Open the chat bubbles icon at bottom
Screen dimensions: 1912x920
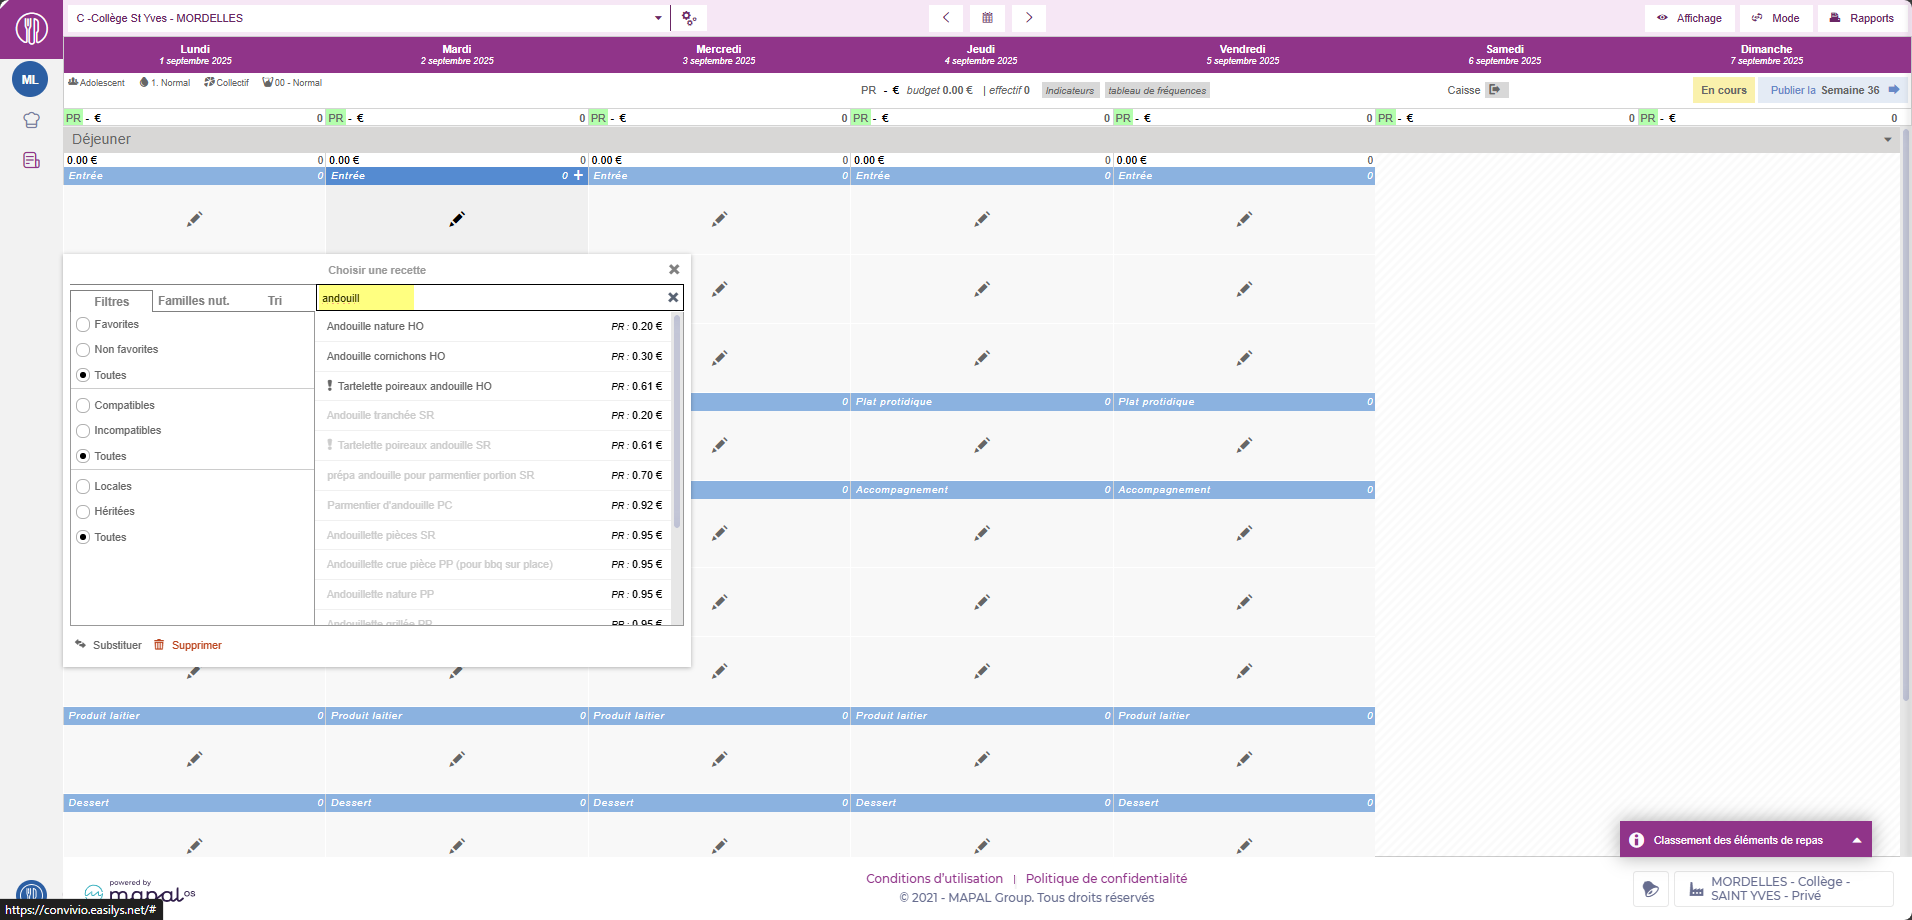click(1651, 889)
